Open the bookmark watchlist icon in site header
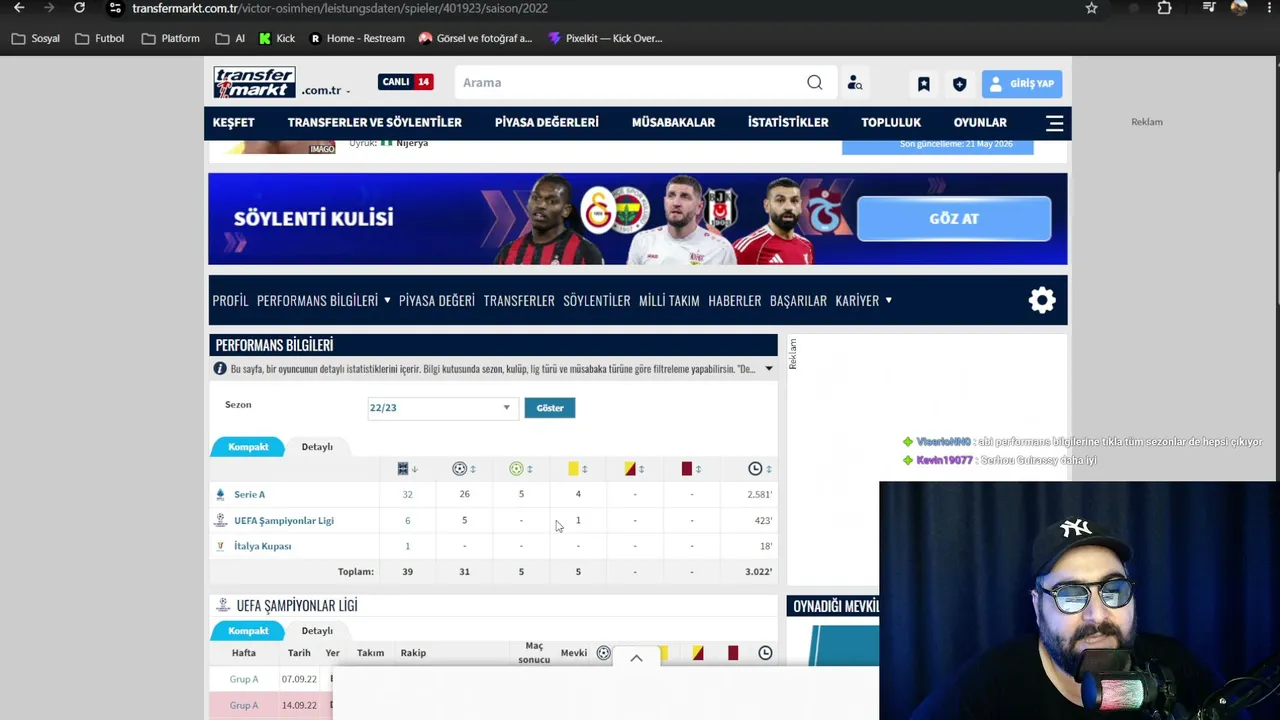Screen dimensions: 1280x720 click(924, 84)
